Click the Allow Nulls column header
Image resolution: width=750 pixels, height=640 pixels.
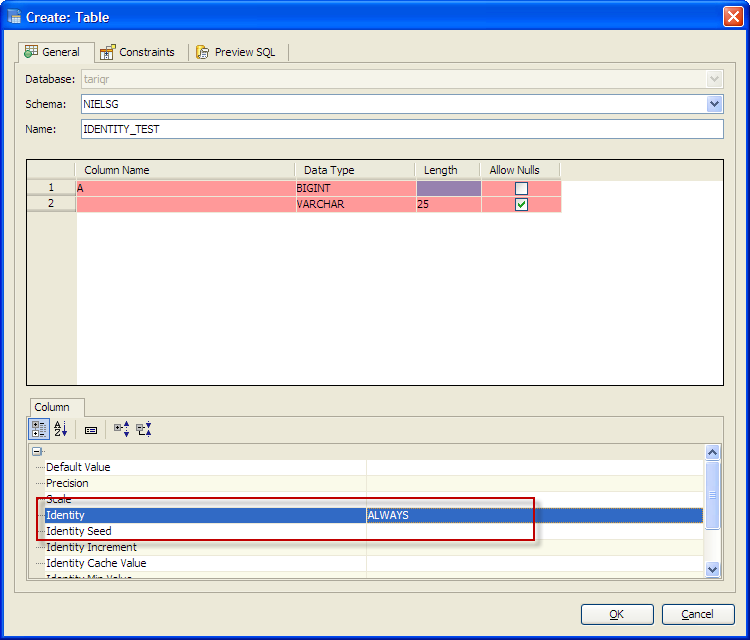(x=520, y=170)
